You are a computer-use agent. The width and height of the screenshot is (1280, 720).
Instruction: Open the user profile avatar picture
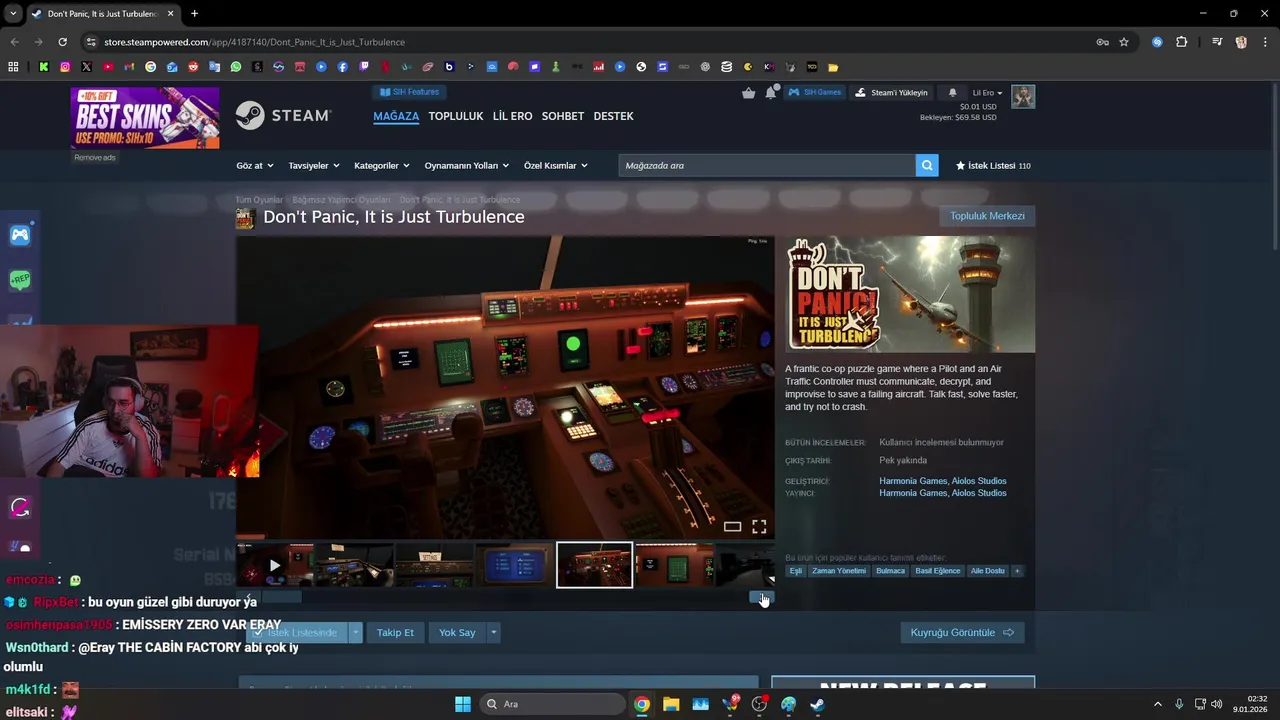[1023, 96]
